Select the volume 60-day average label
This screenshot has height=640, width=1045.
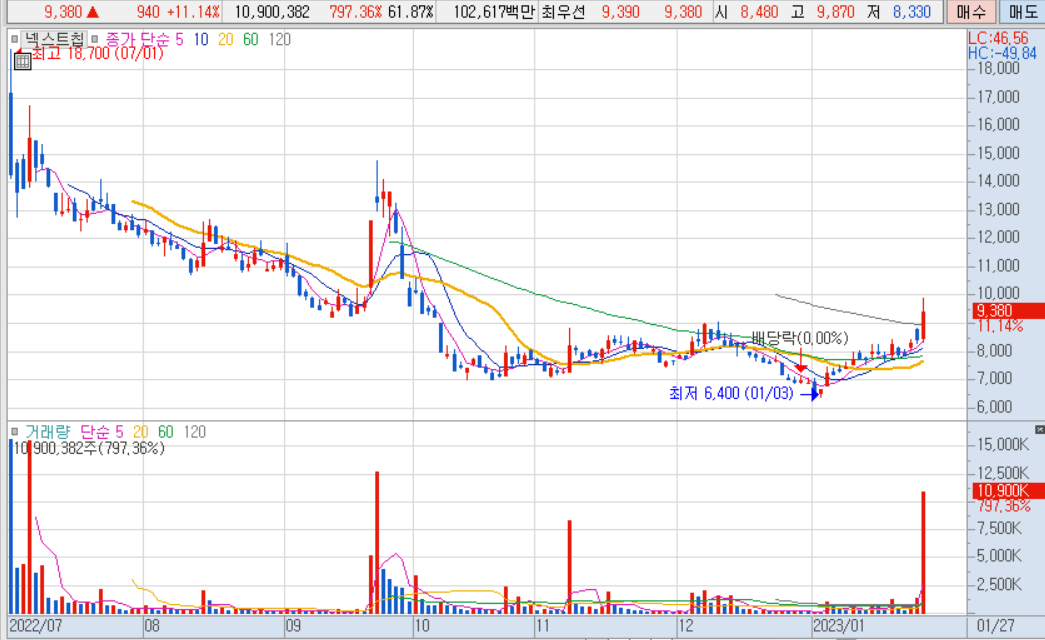point(165,432)
